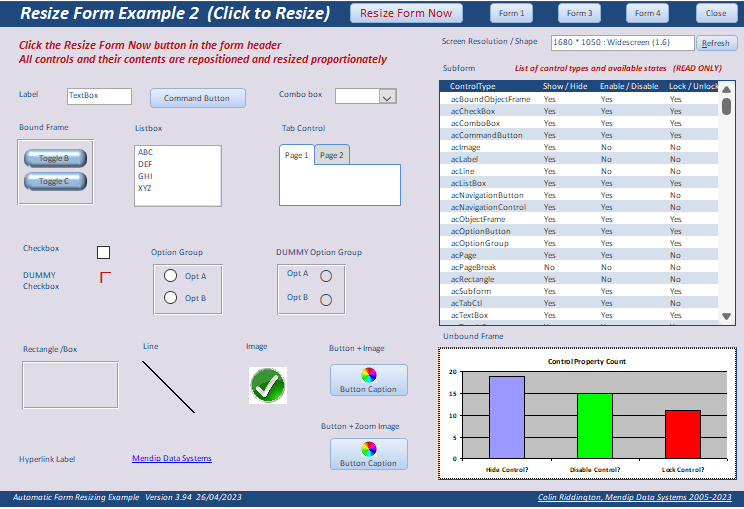Click inside the Combo box field
This screenshot has height=509, width=744.
(x=357, y=96)
